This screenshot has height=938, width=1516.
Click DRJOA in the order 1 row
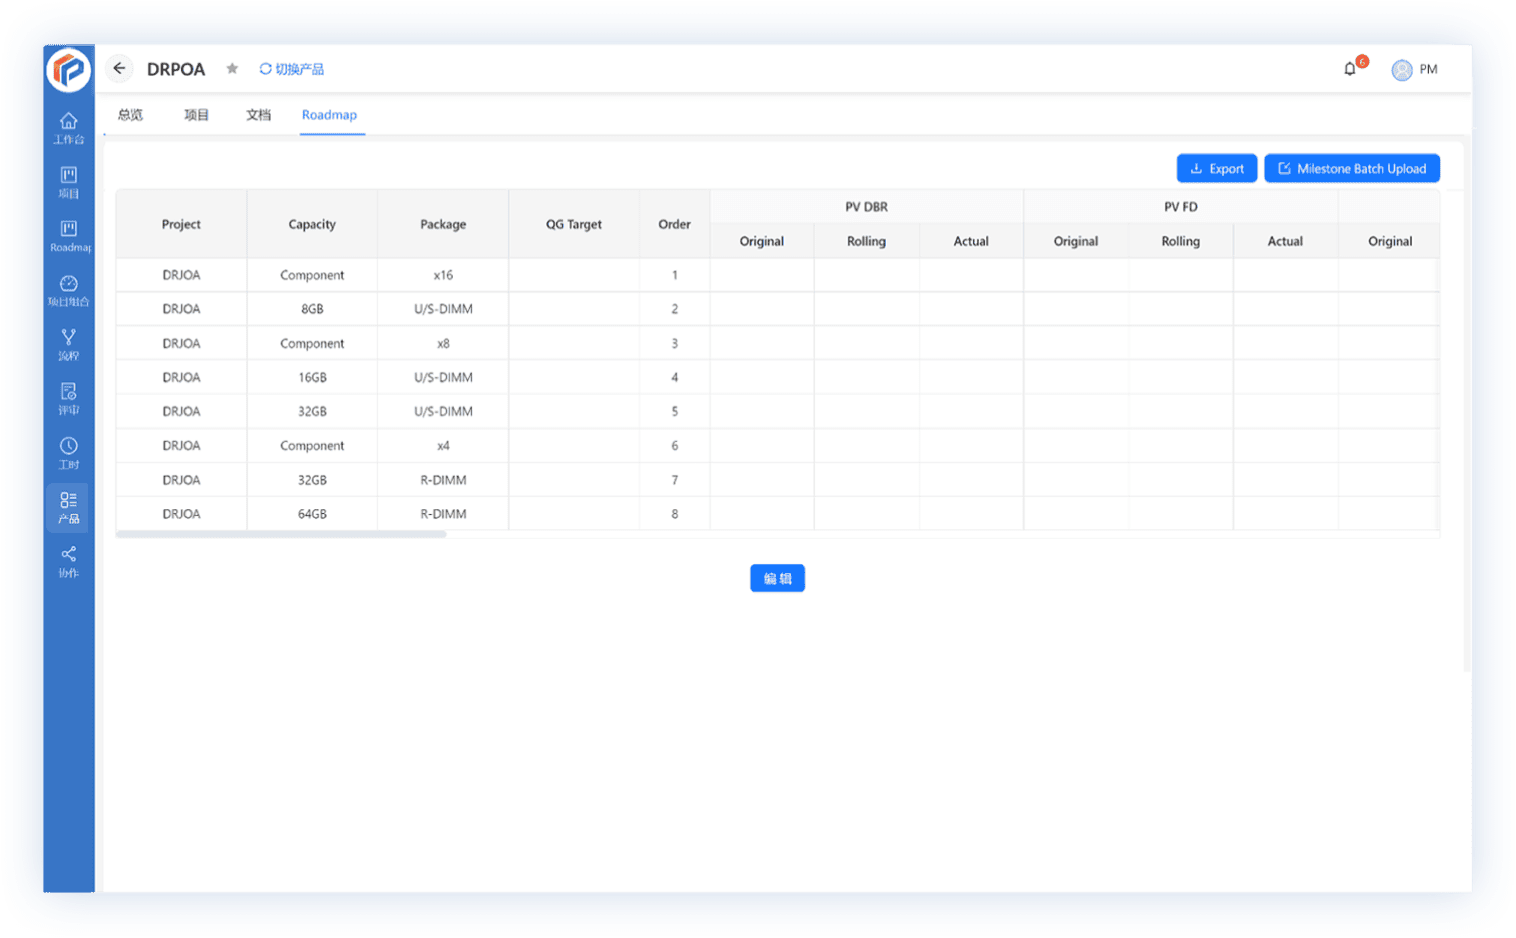point(181,275)
